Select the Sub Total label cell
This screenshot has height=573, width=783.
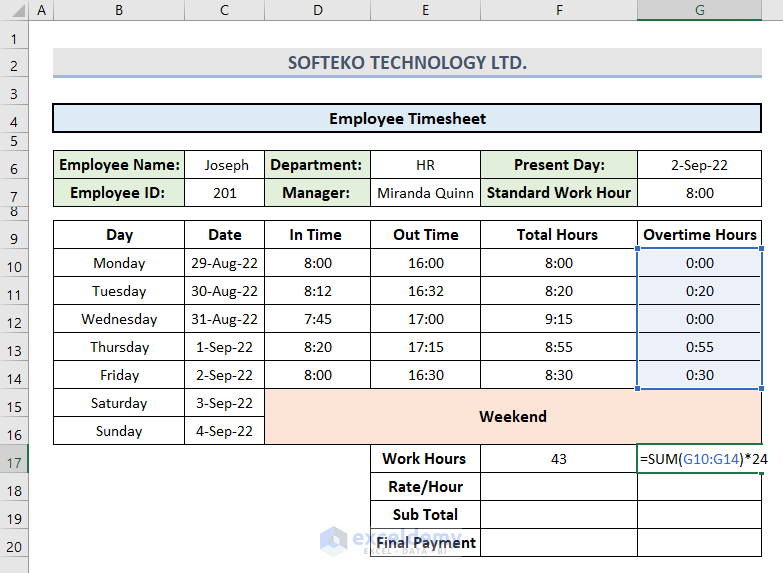tap(425, 515)
